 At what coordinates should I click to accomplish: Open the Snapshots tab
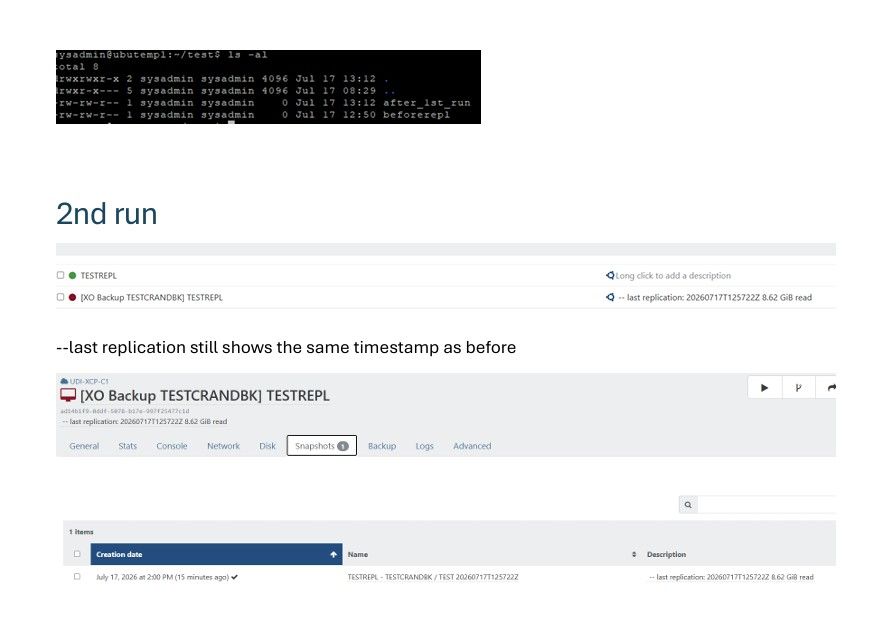pos(321,445)
